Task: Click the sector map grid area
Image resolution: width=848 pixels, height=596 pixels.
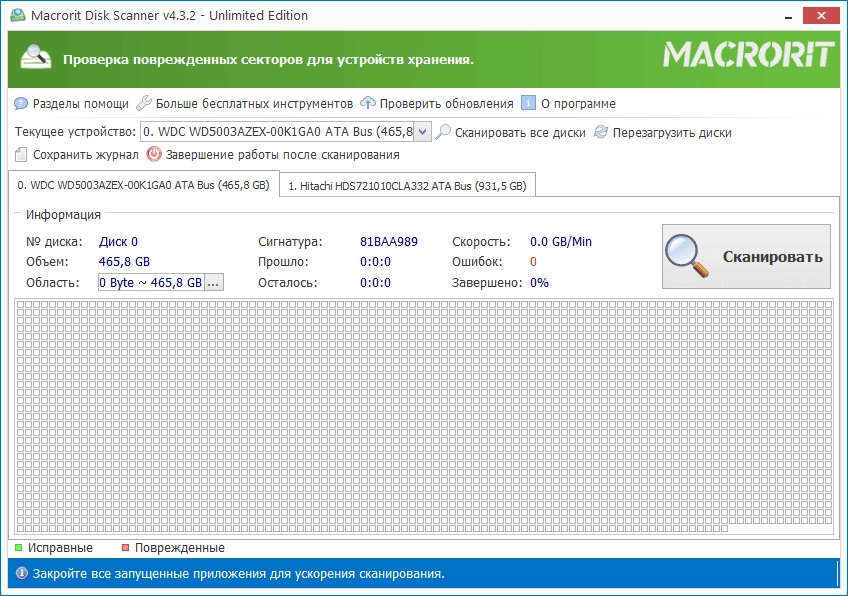Action: (x=424, y=416)
